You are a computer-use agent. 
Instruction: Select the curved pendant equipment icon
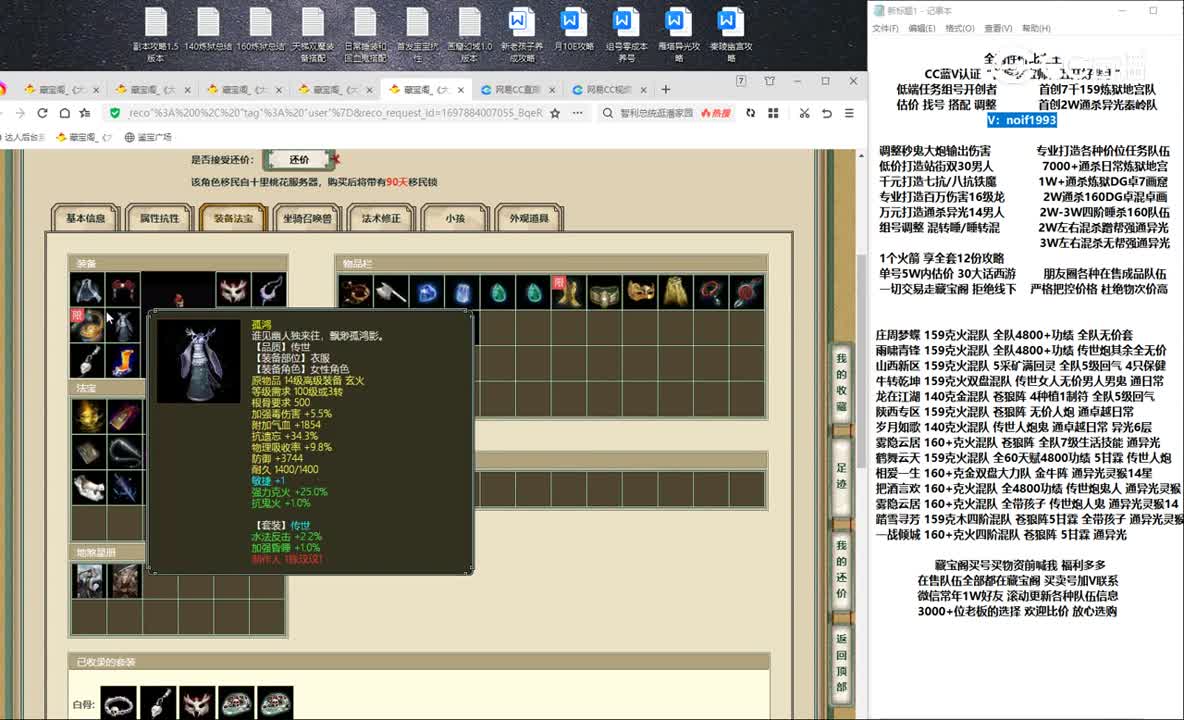270,290
